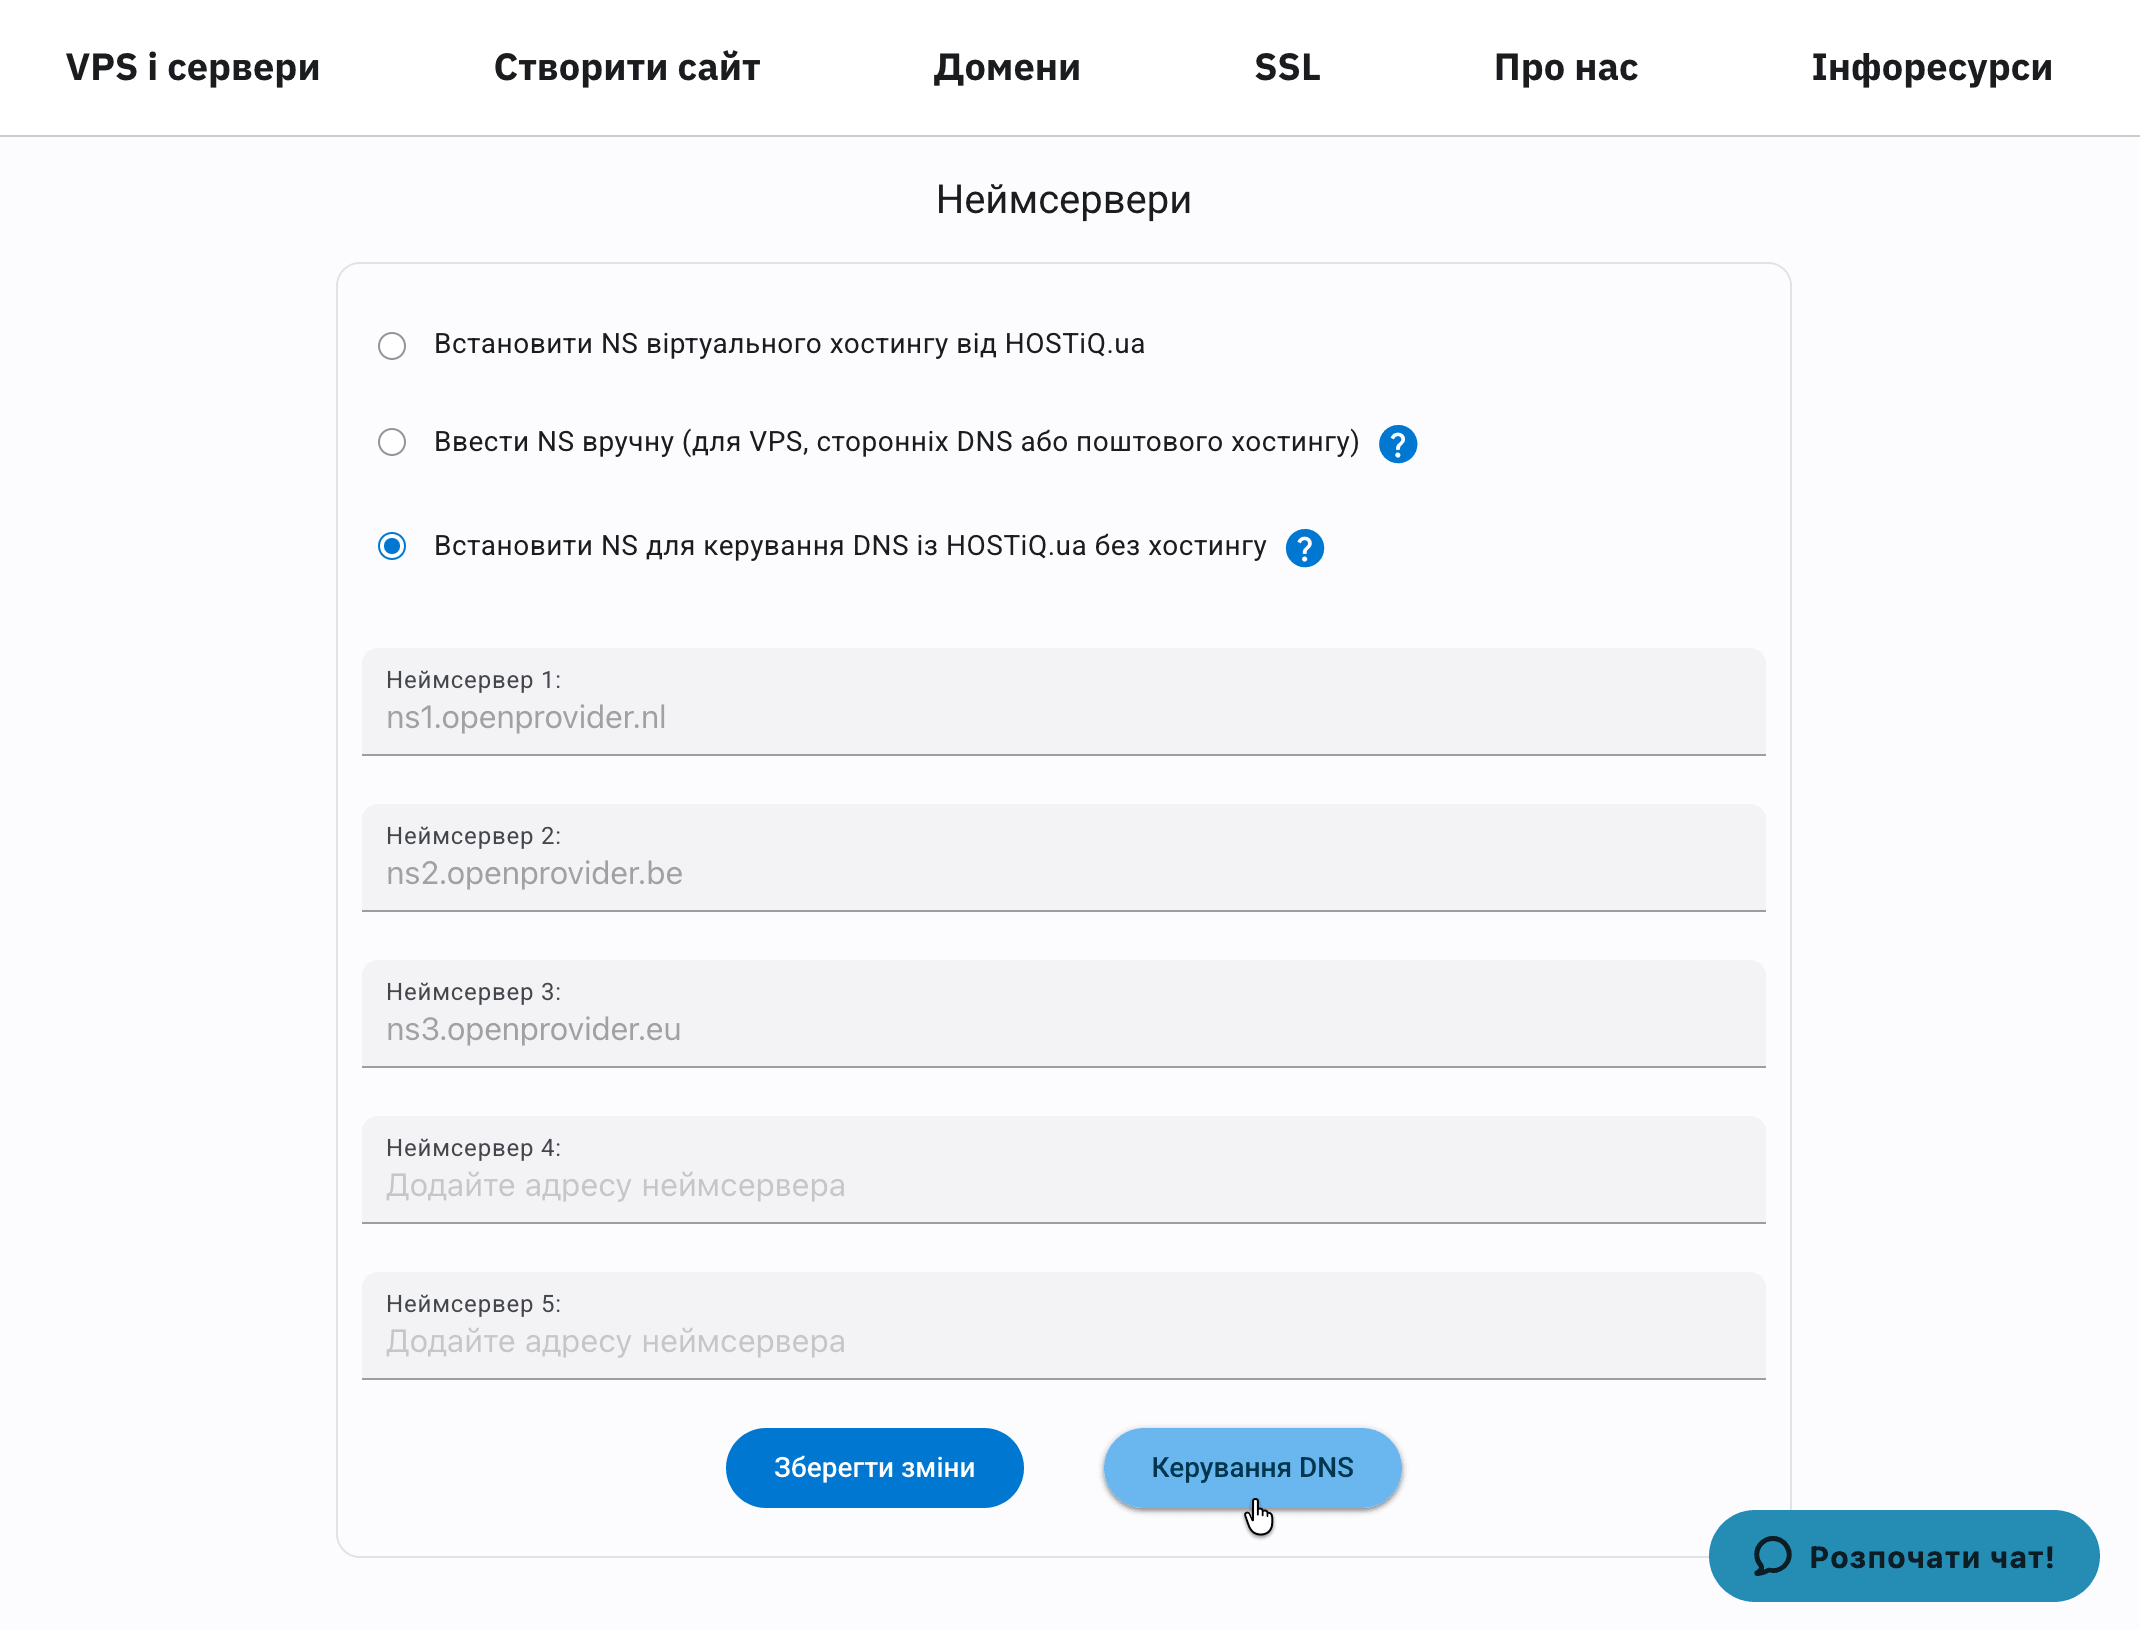Go to SSL menu item
The image size is (2140, 1630).
1287,67
